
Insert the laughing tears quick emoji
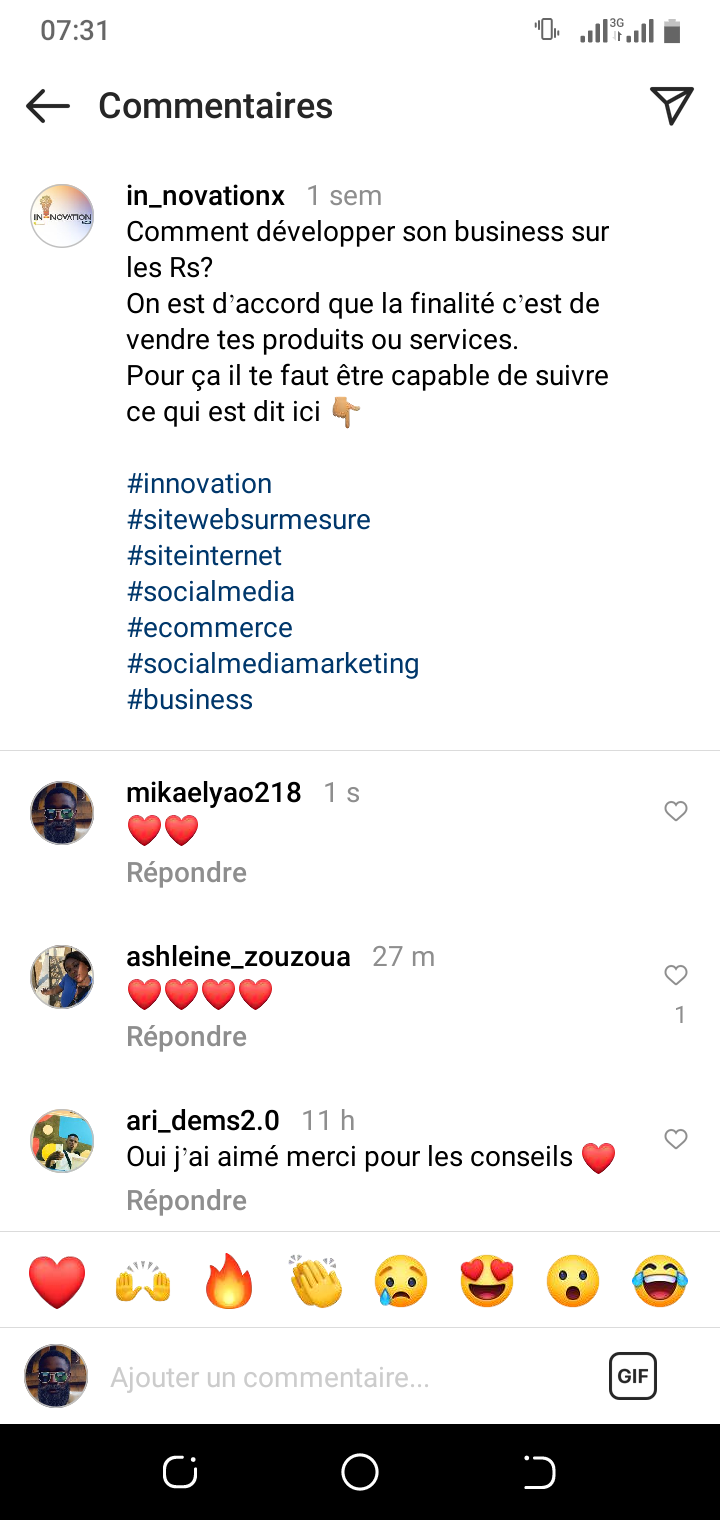click(660, 1281)
